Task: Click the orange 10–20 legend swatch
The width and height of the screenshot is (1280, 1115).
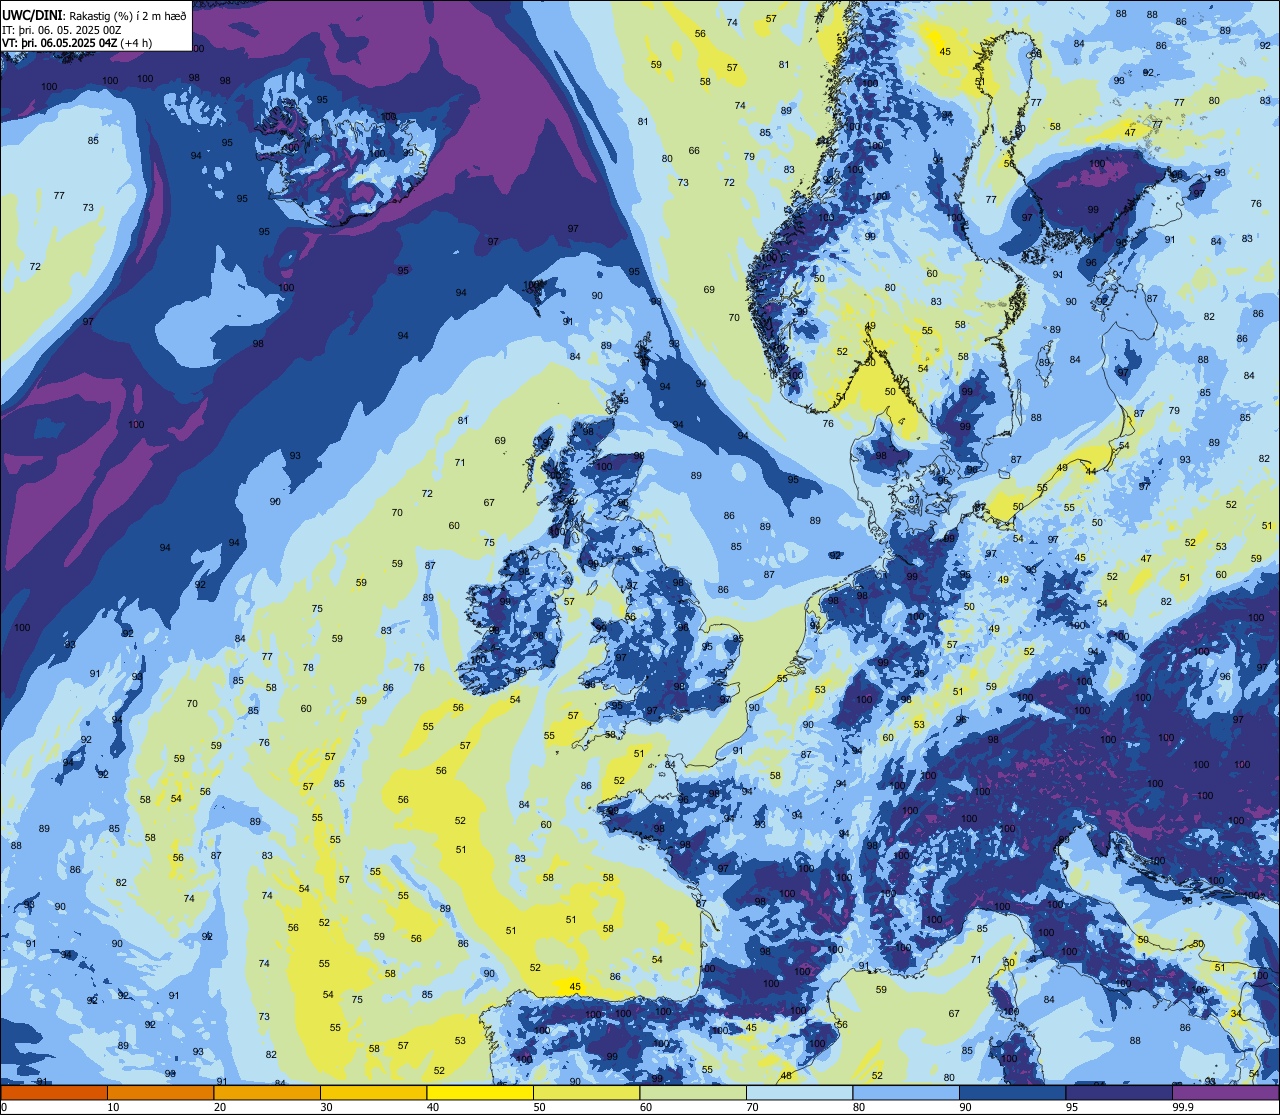Action: coord(160,1093)
